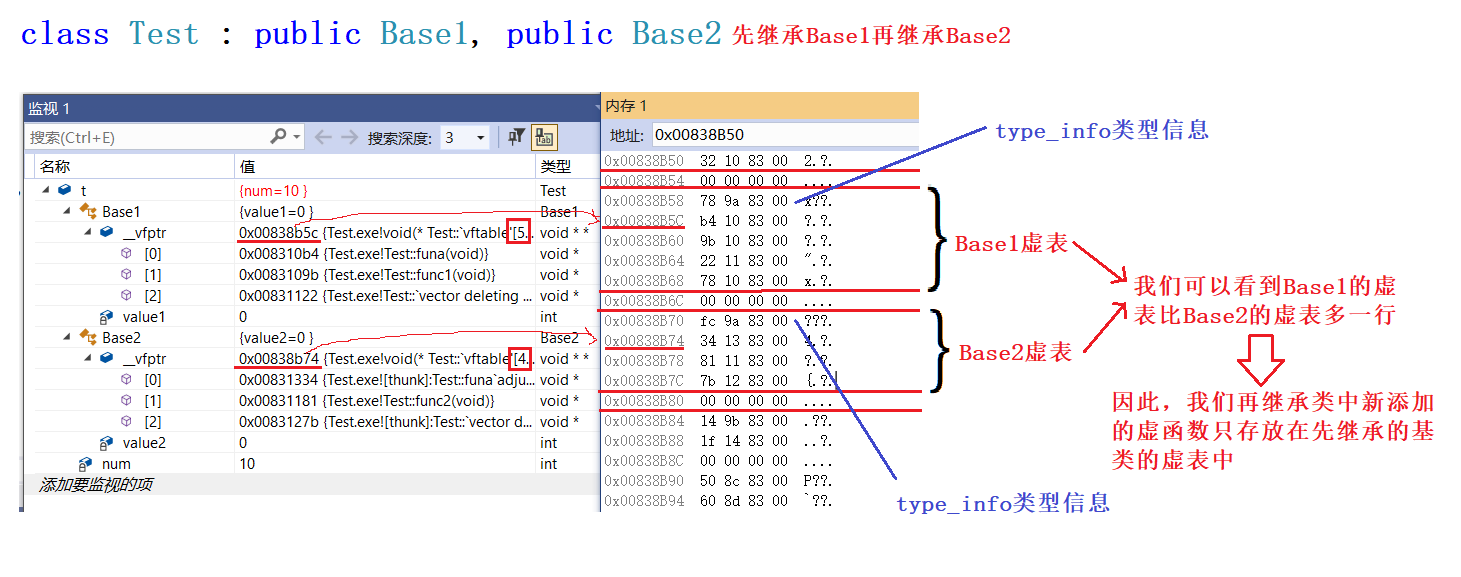Collapse the __vfptr node under Base2
The width and height of the screenshot is (1461, 577).
[86, 359]
